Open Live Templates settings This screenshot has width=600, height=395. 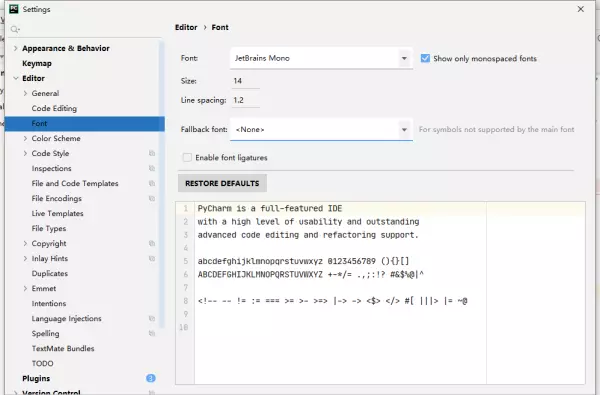coord(57,213)
